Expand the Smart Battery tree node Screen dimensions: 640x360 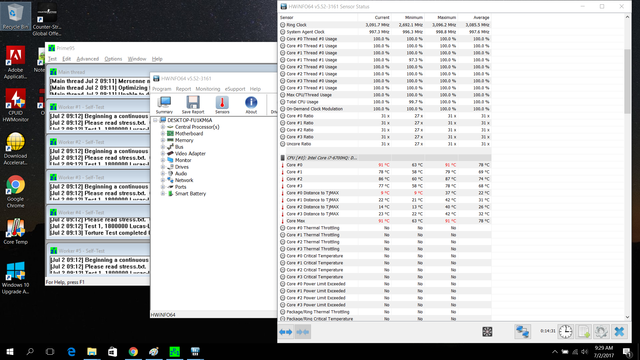(163, 193)
